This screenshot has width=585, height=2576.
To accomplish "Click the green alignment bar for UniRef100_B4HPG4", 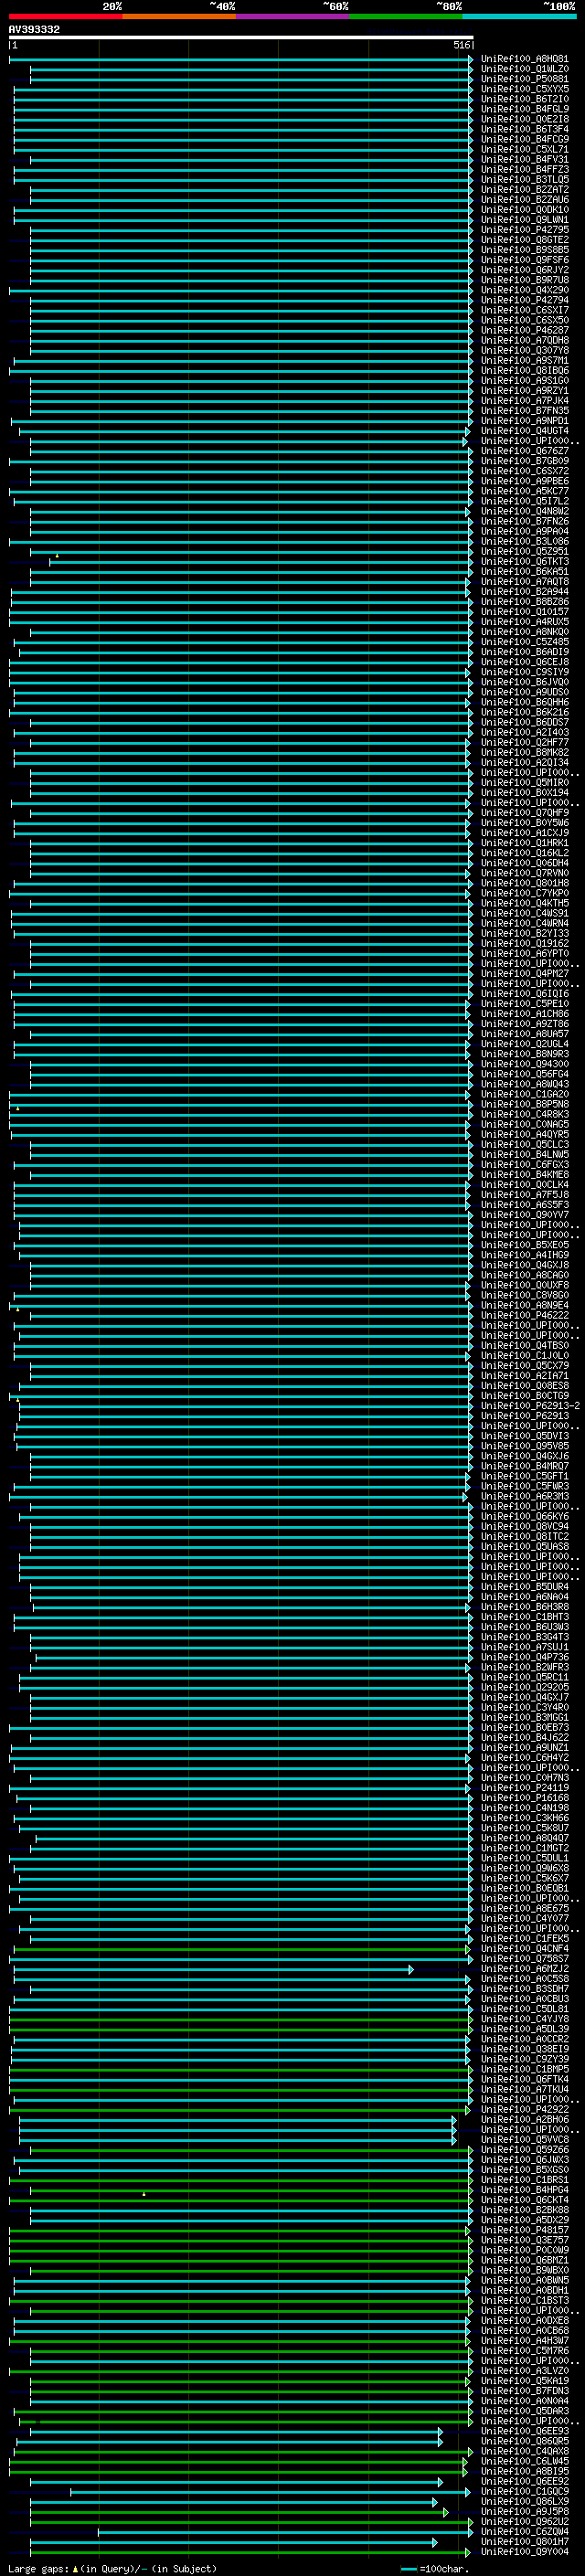I will 251,2190.
